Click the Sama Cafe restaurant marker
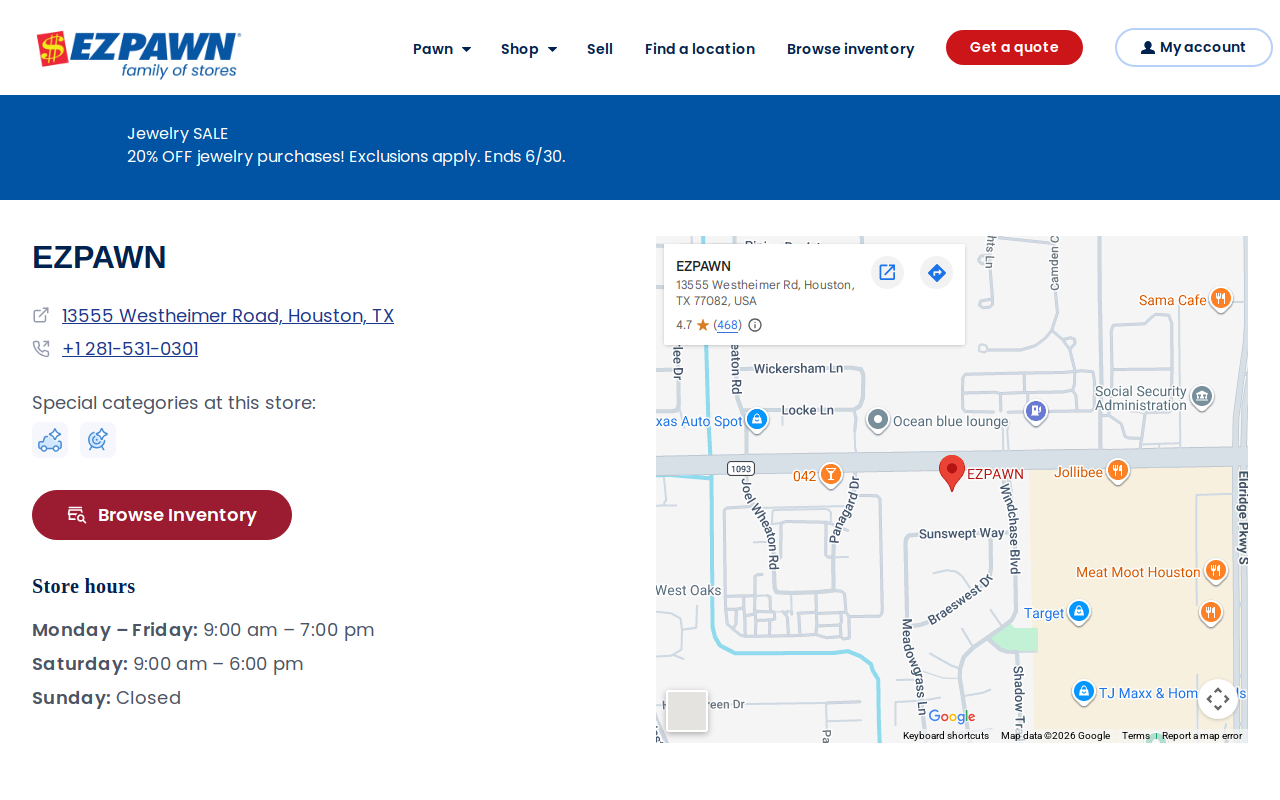1280x800 pixels. 1220,299
